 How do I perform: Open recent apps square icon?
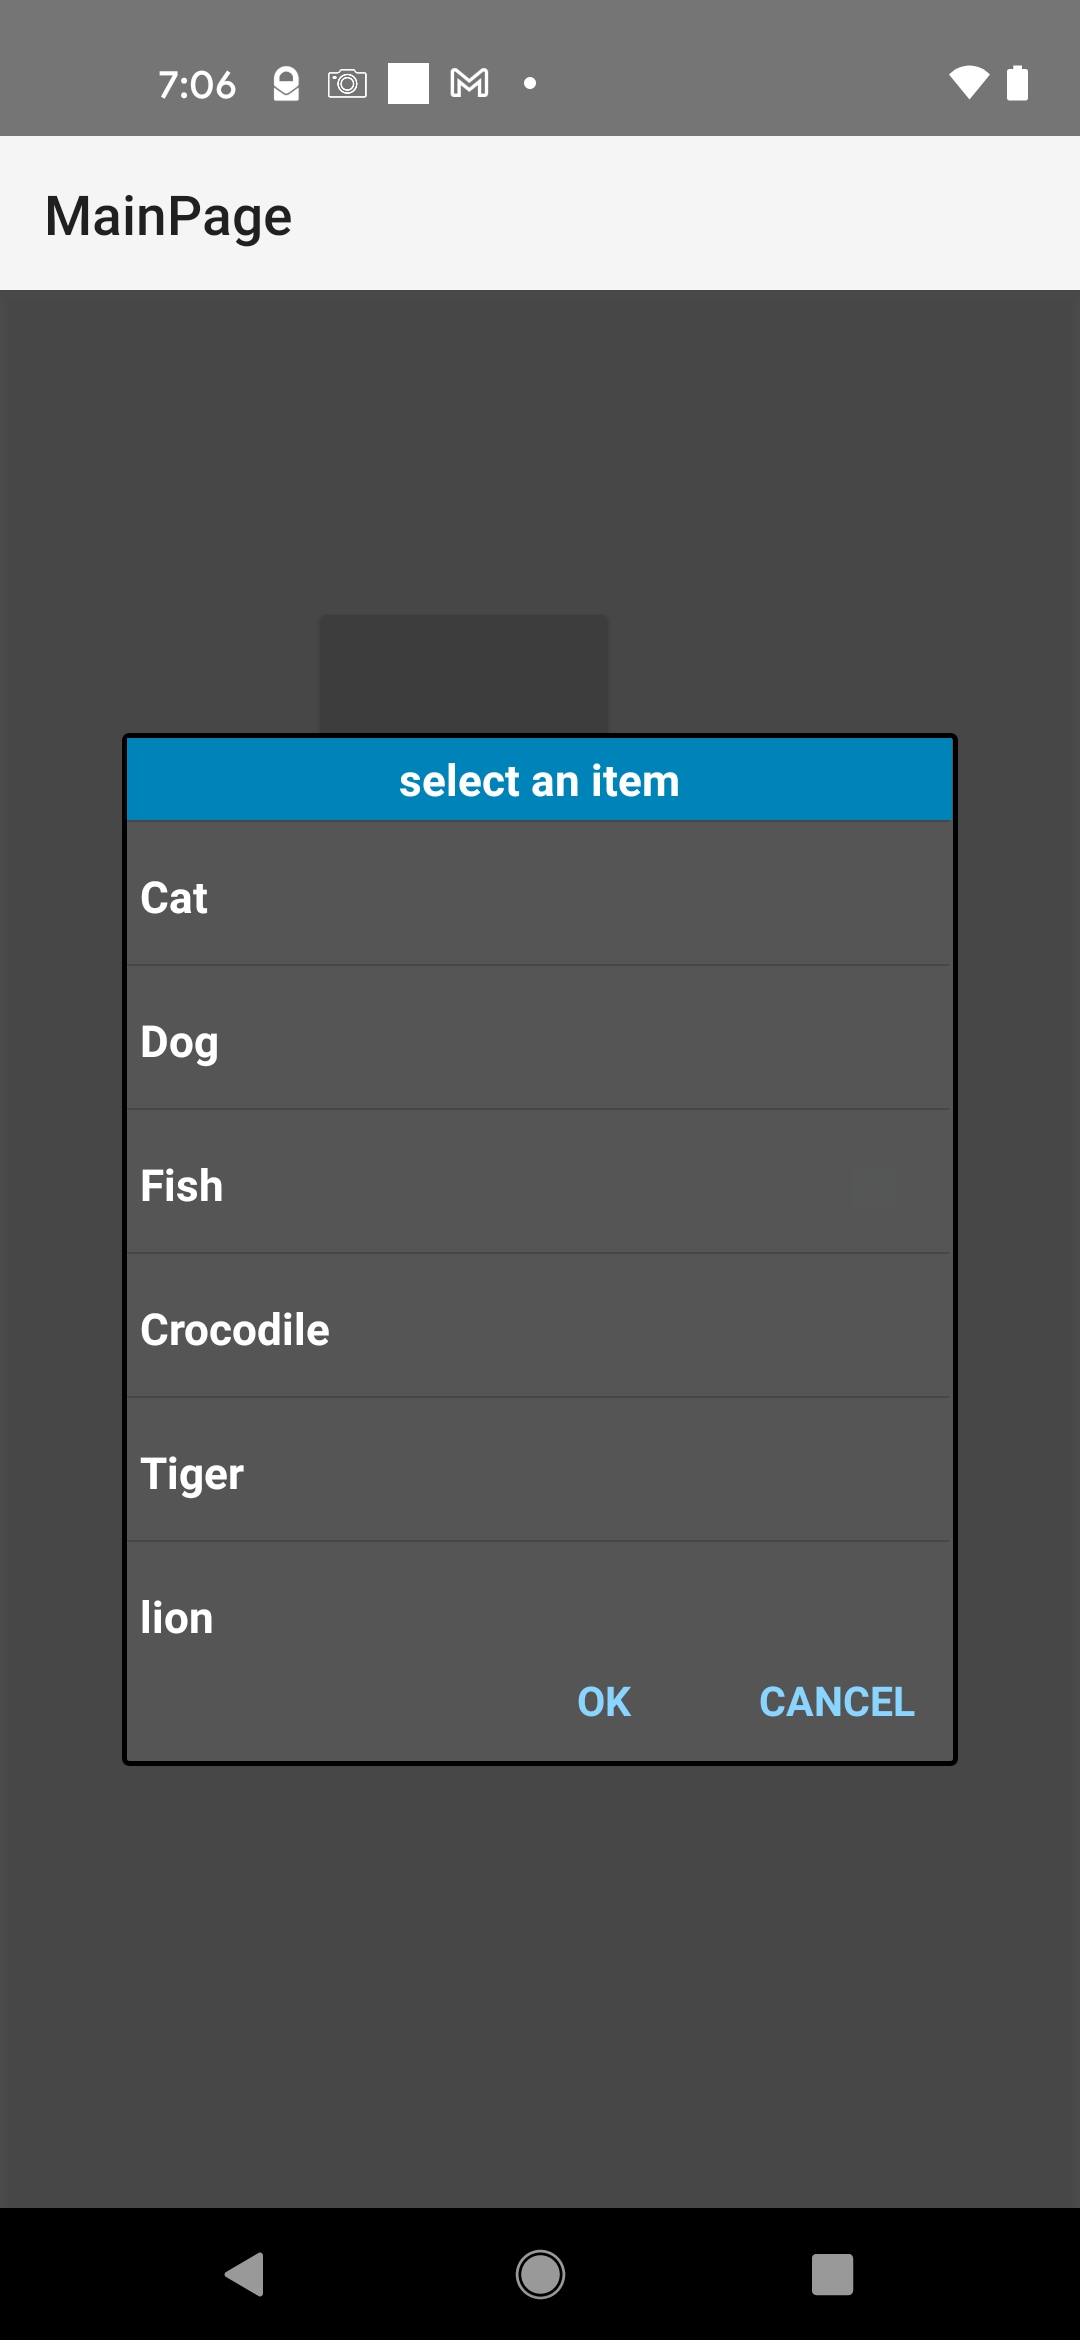click(x=832, y=2275)
